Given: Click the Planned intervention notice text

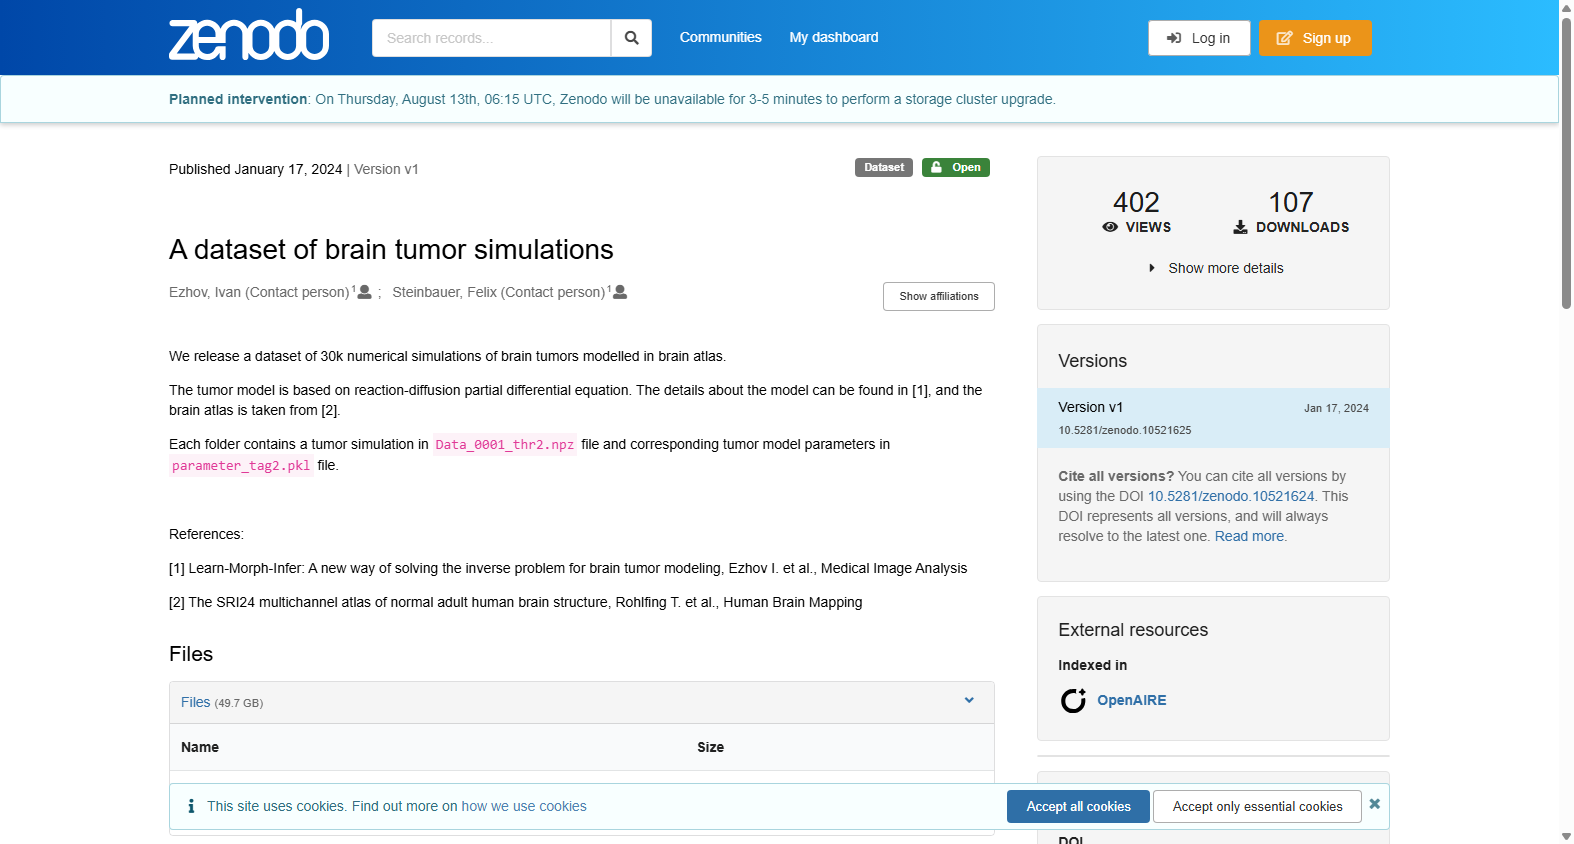Looking at the screenshot, I should (612, 99).
